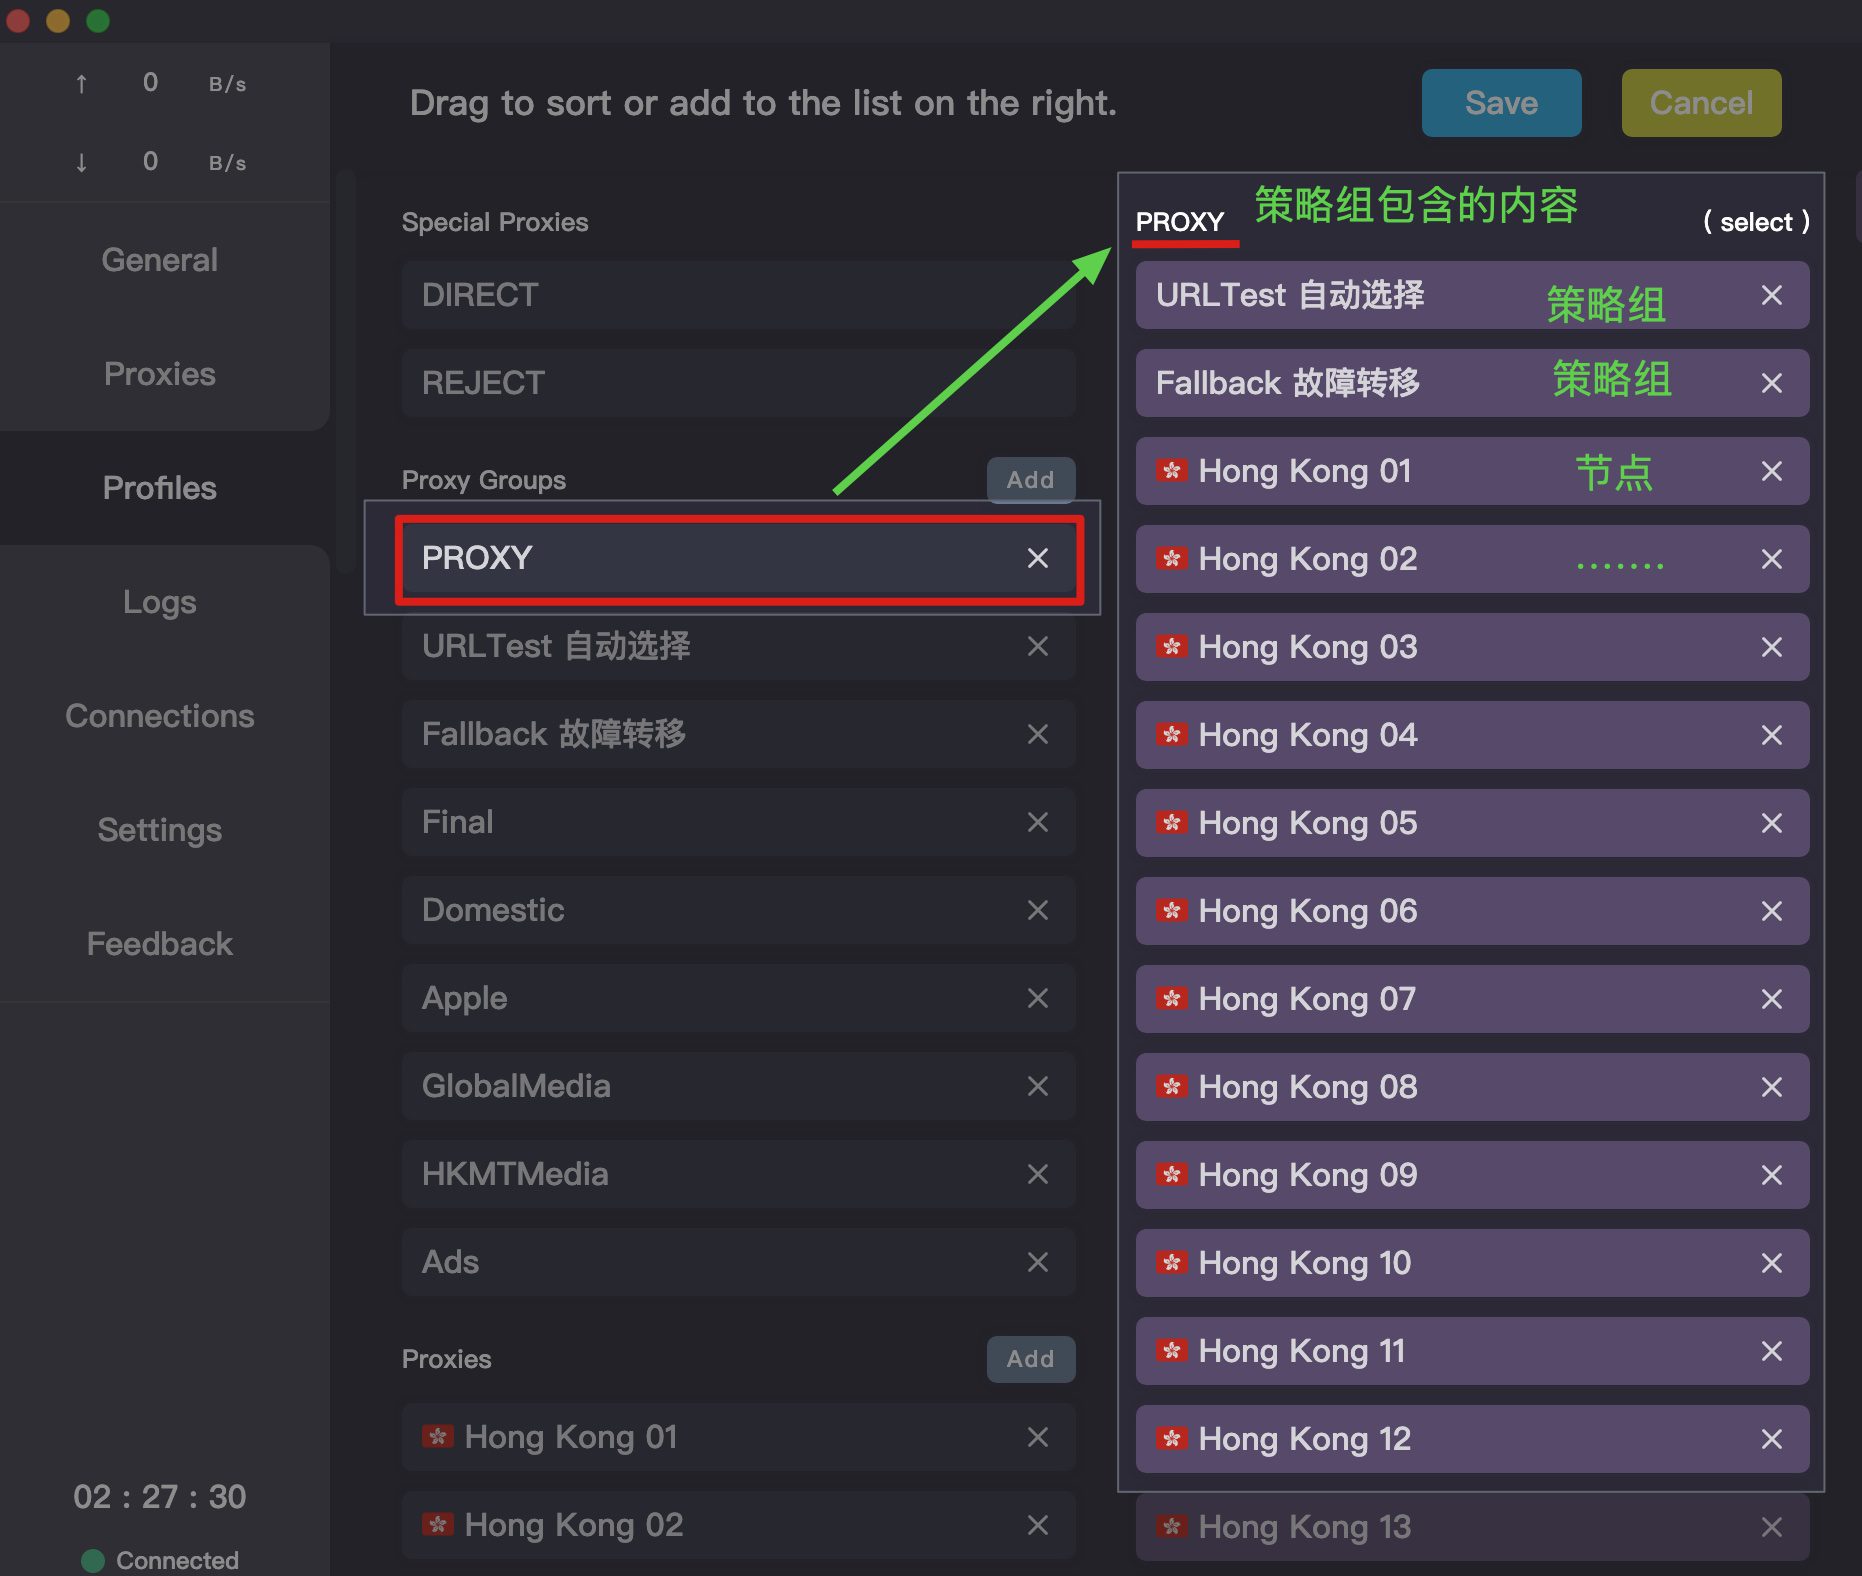Select the Domestic group row

coord(739,910)
